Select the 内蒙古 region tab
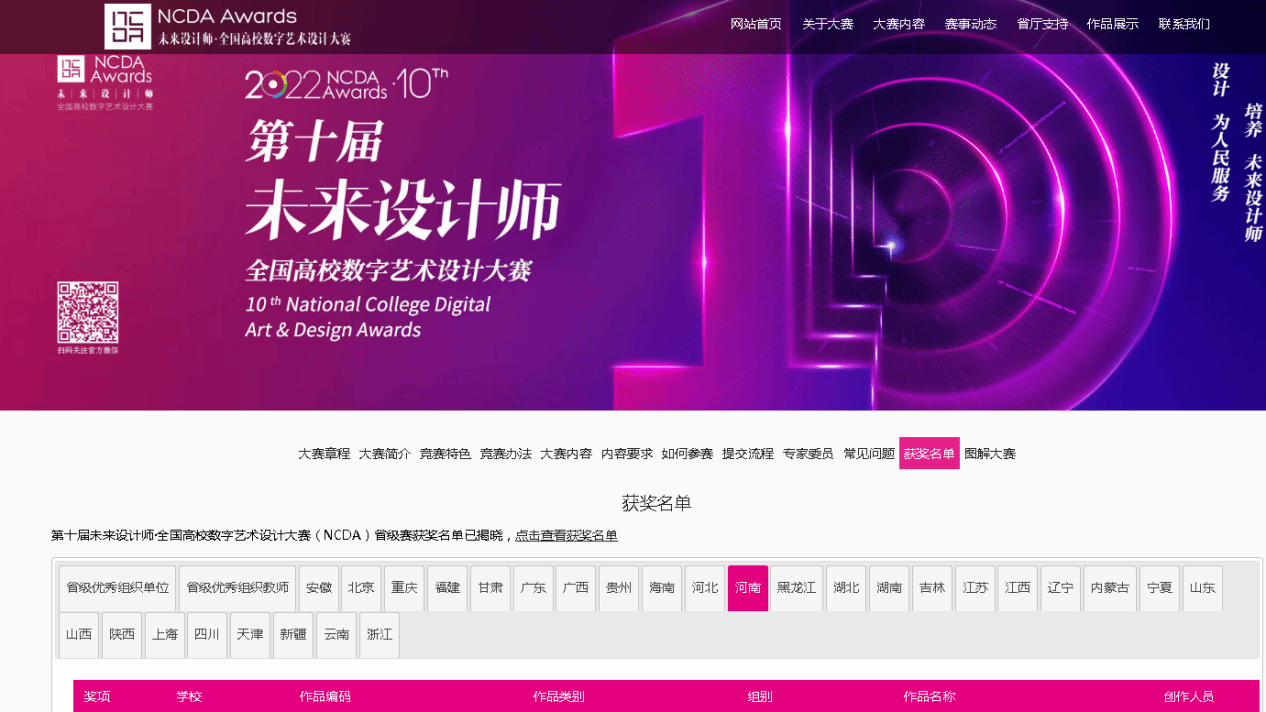The height and width of the screenshot is (712, 1266). coord(1110,588)
